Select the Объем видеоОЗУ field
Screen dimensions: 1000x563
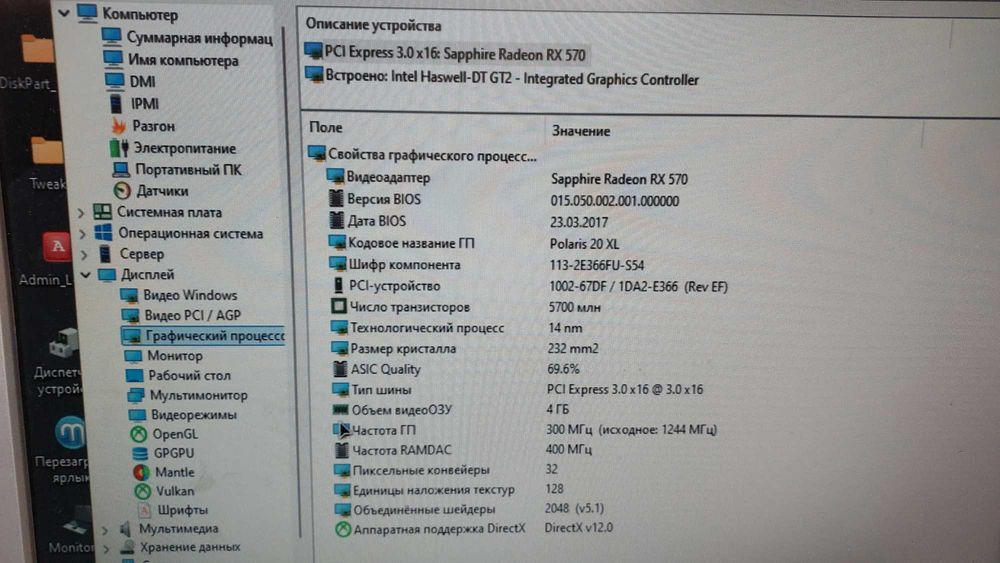click(402, 409)
